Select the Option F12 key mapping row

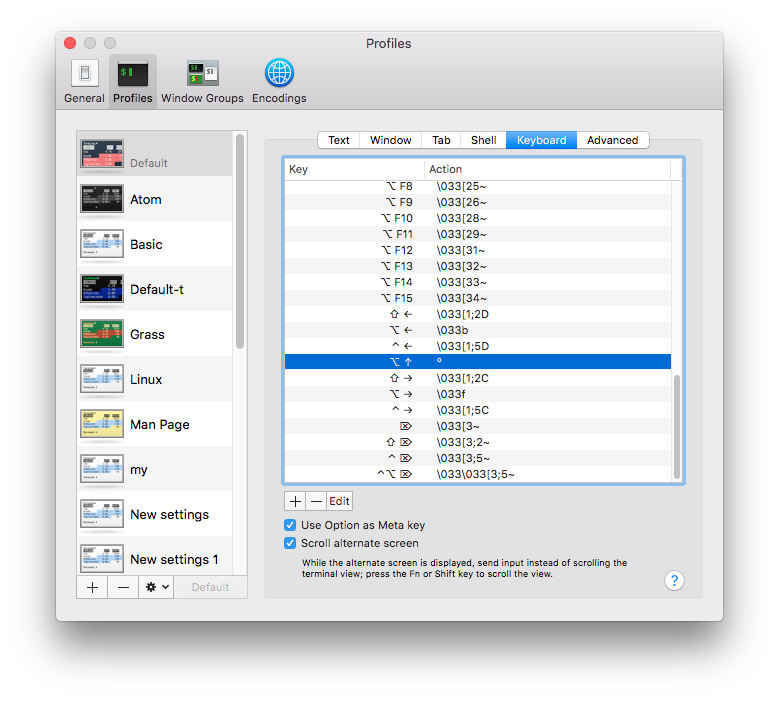[477, 250]
